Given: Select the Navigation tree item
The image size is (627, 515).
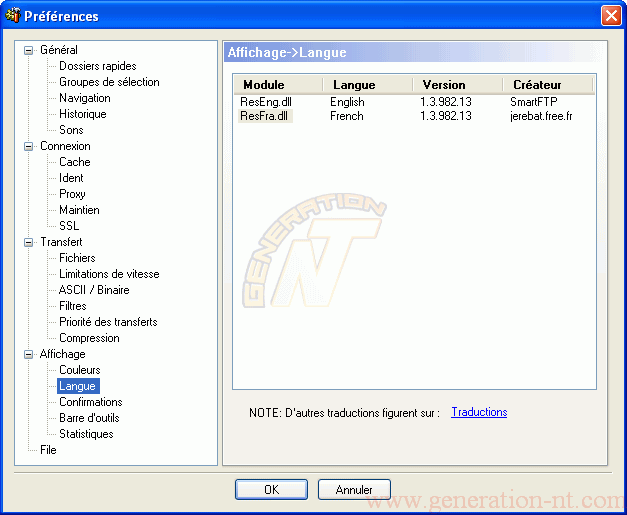Looking at the screenshot, I should pos(85,98).
